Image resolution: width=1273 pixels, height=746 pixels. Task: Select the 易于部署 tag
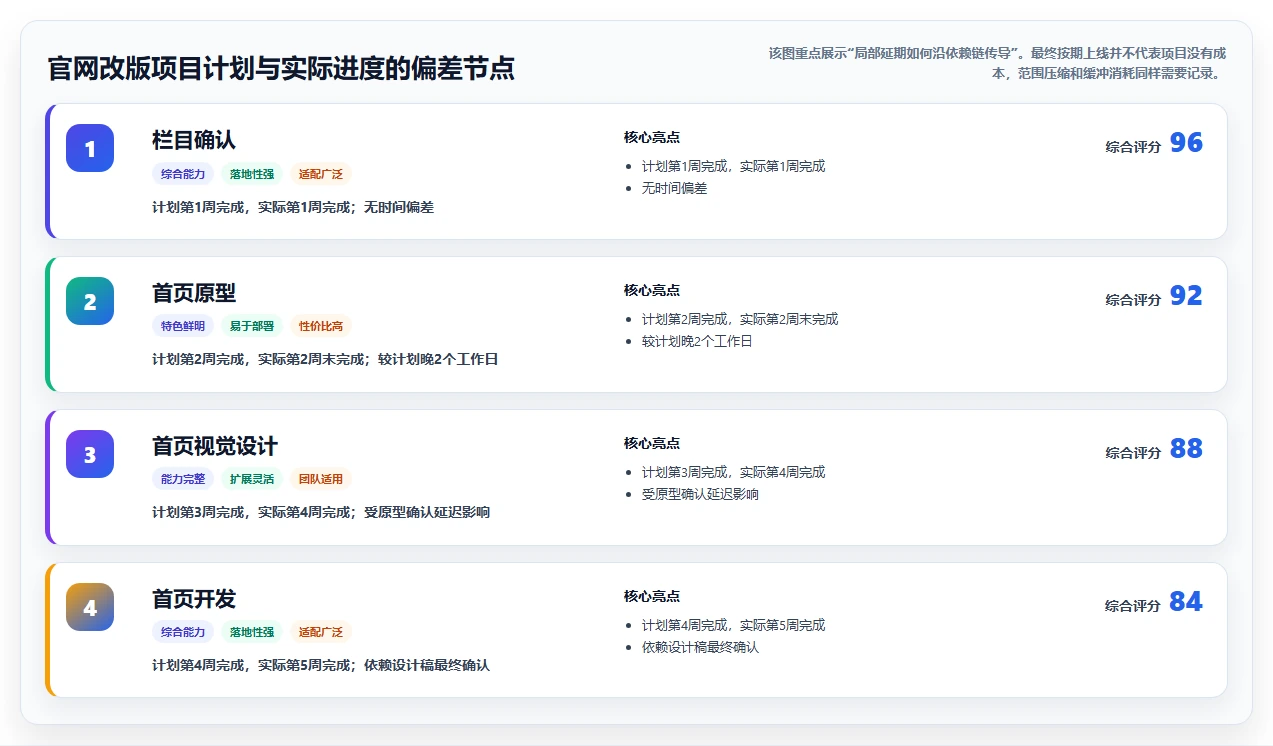click(x=252, y=327)
